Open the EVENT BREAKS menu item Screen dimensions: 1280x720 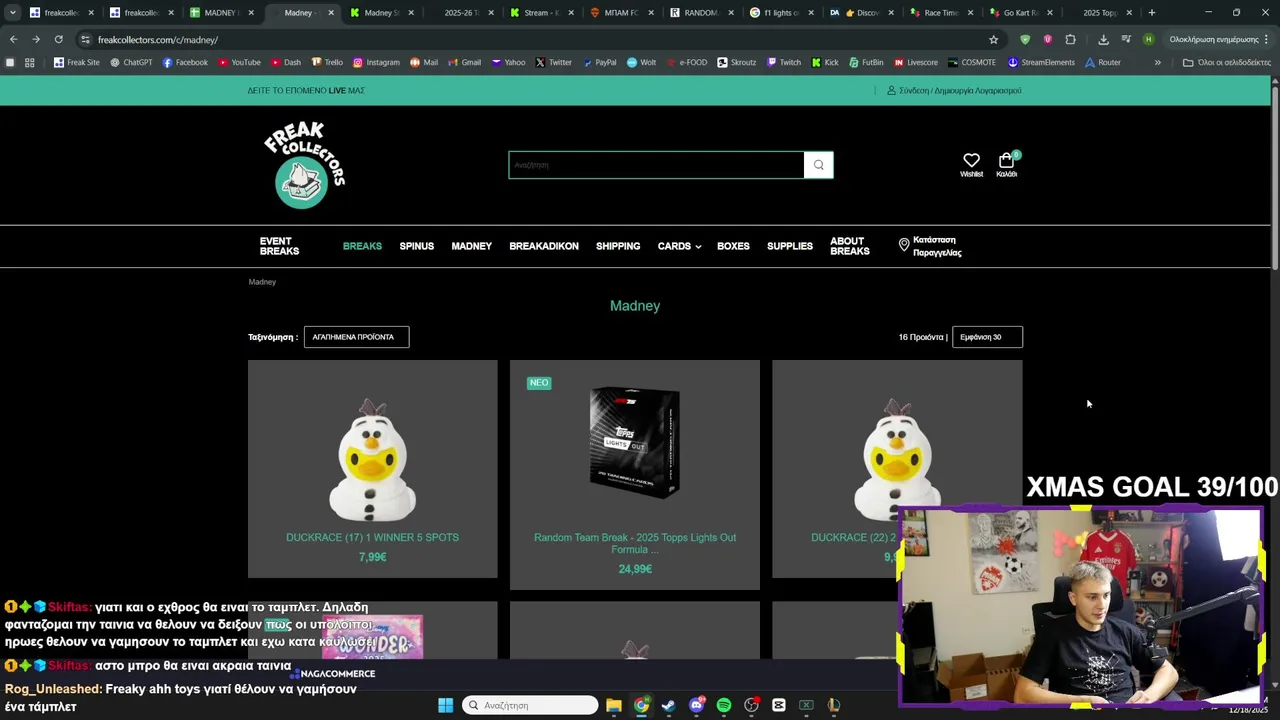pyautogui.click(x=279, y=246)
